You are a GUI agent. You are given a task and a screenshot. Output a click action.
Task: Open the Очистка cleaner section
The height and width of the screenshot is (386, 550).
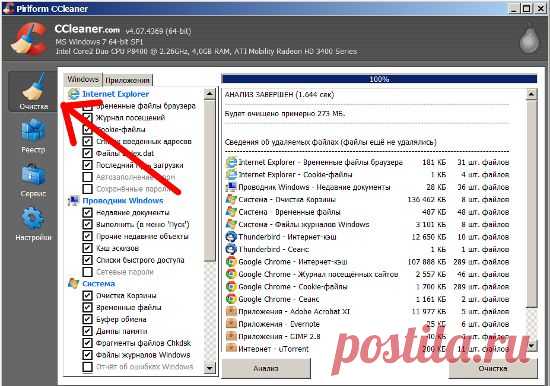33,92
